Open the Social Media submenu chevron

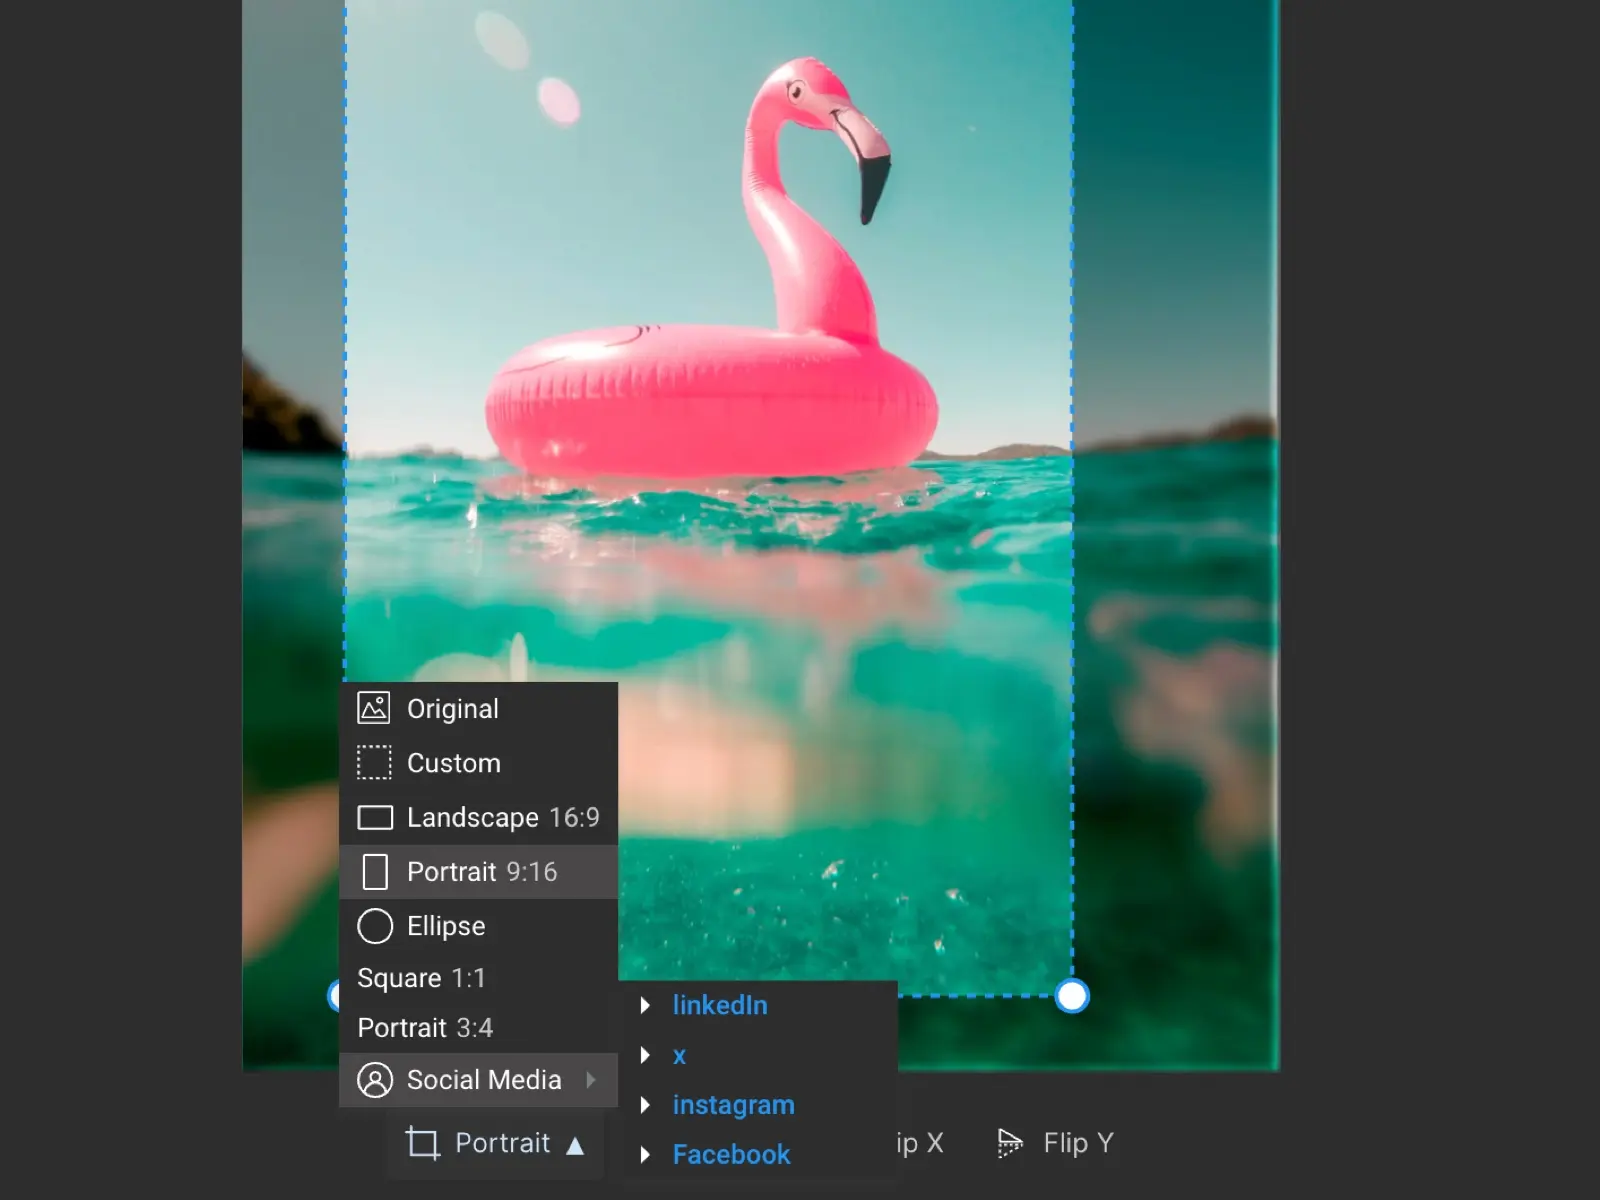pos(591,1080)
